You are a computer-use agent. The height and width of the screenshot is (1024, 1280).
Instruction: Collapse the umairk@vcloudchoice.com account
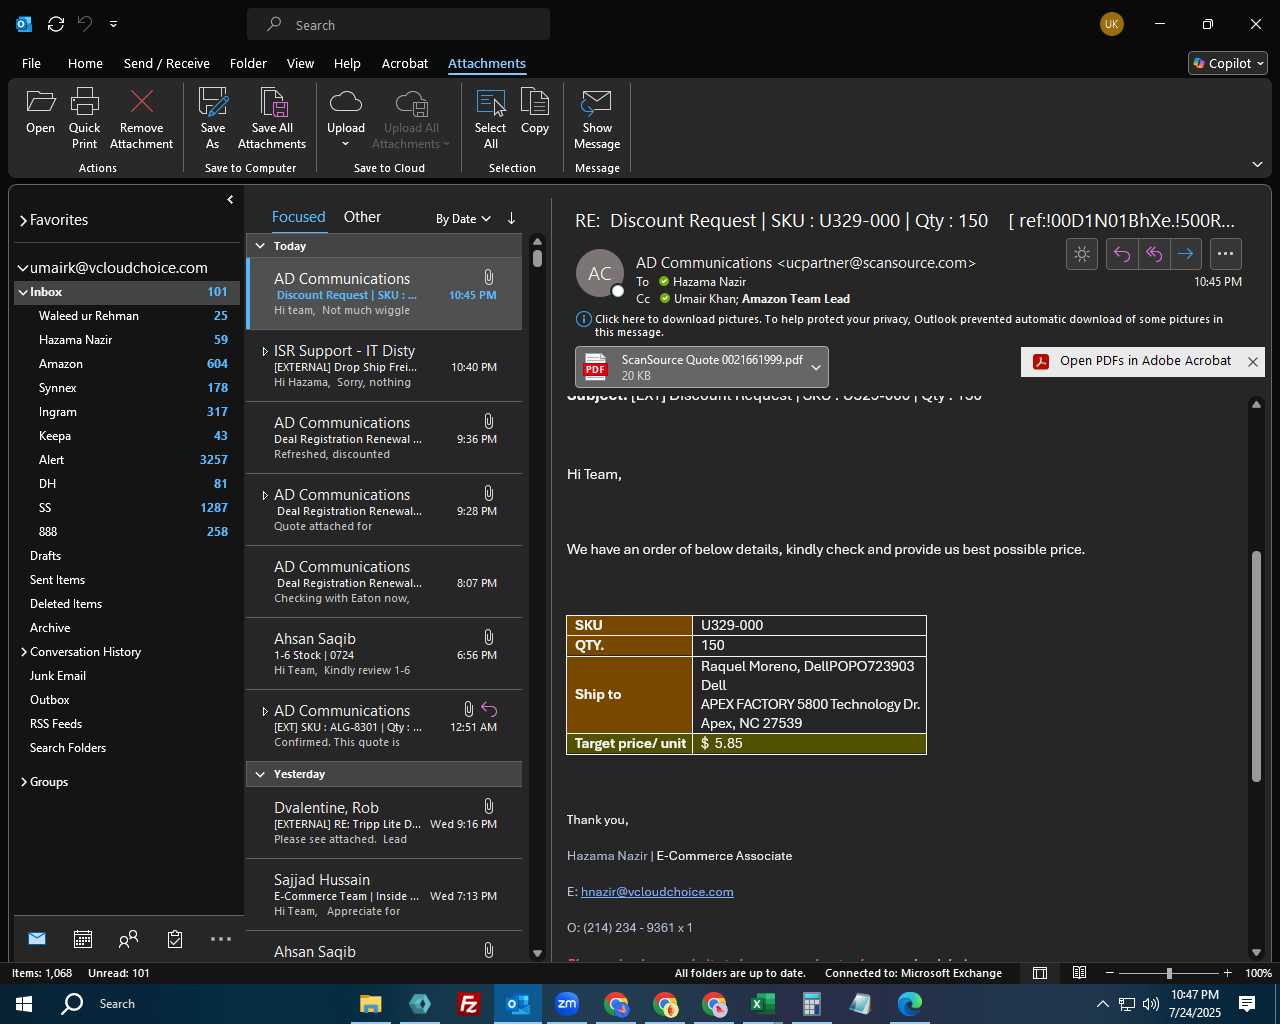tap(23, 268)
